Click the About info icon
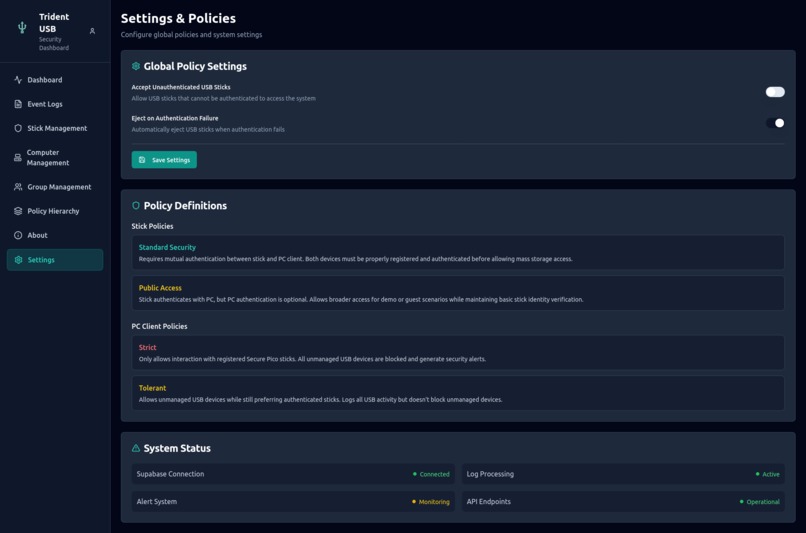 point(18,235)
